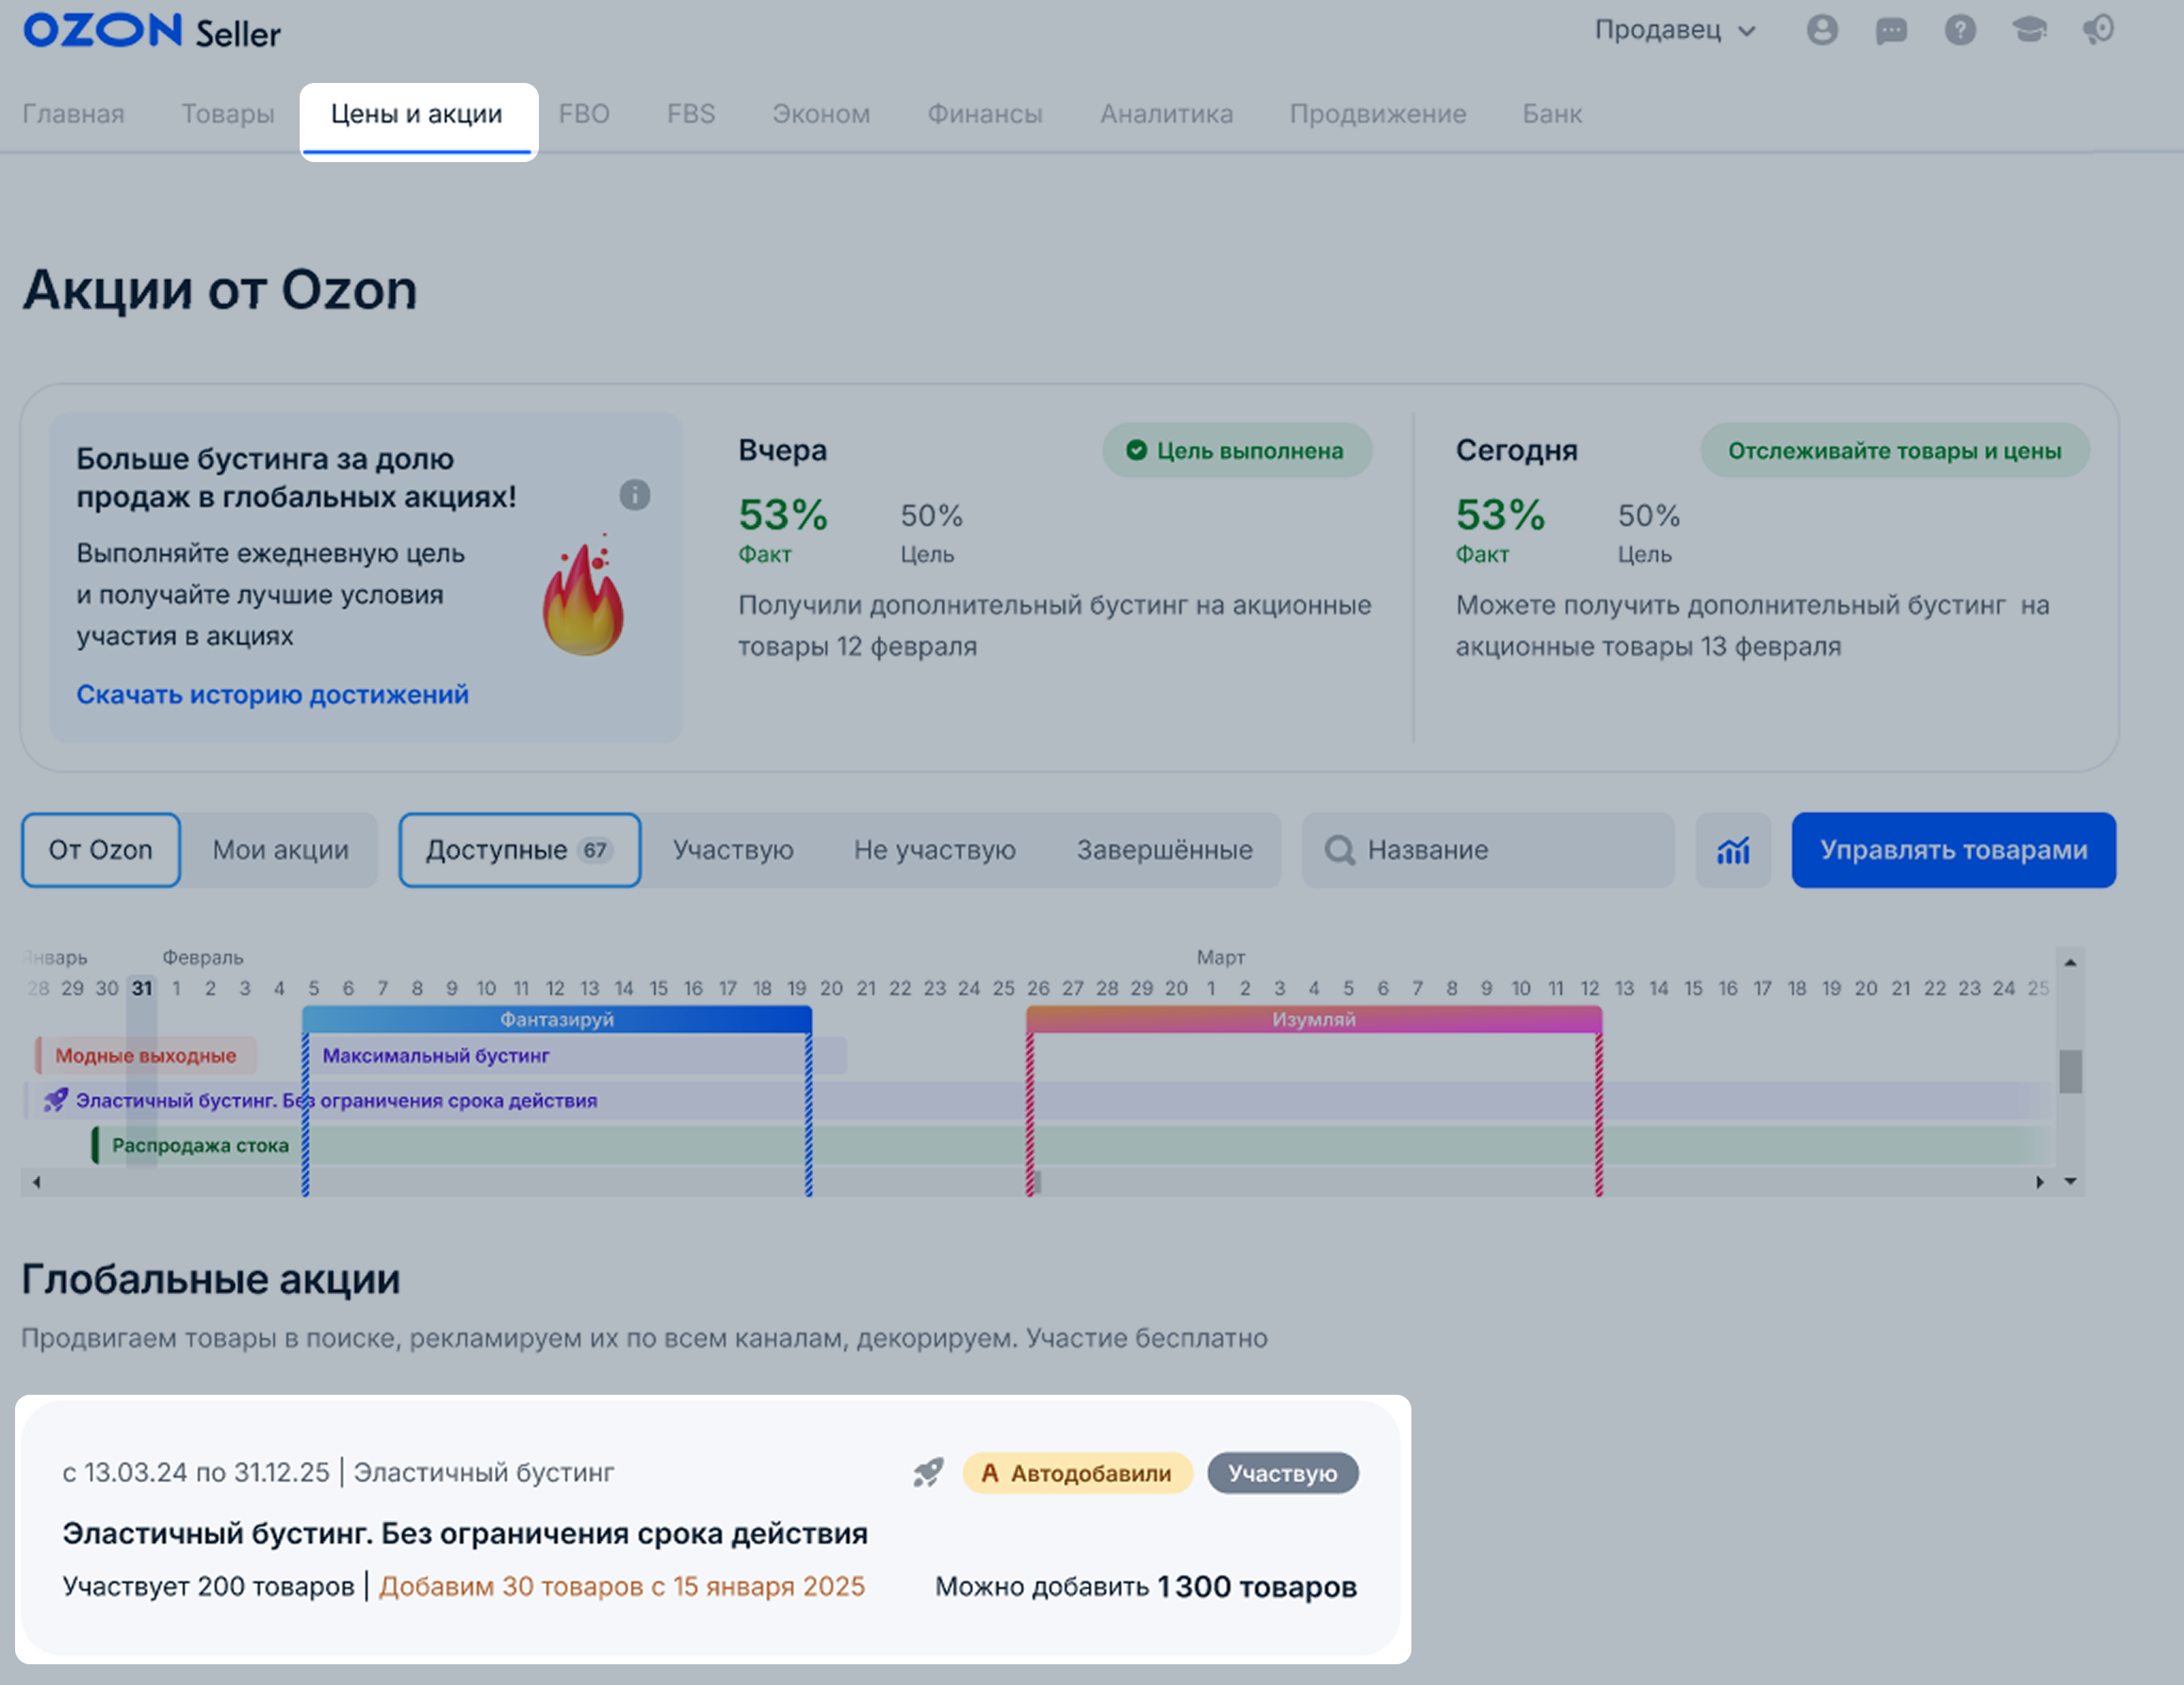
Task: Switch to Мои акции
Action: [281, 850]
